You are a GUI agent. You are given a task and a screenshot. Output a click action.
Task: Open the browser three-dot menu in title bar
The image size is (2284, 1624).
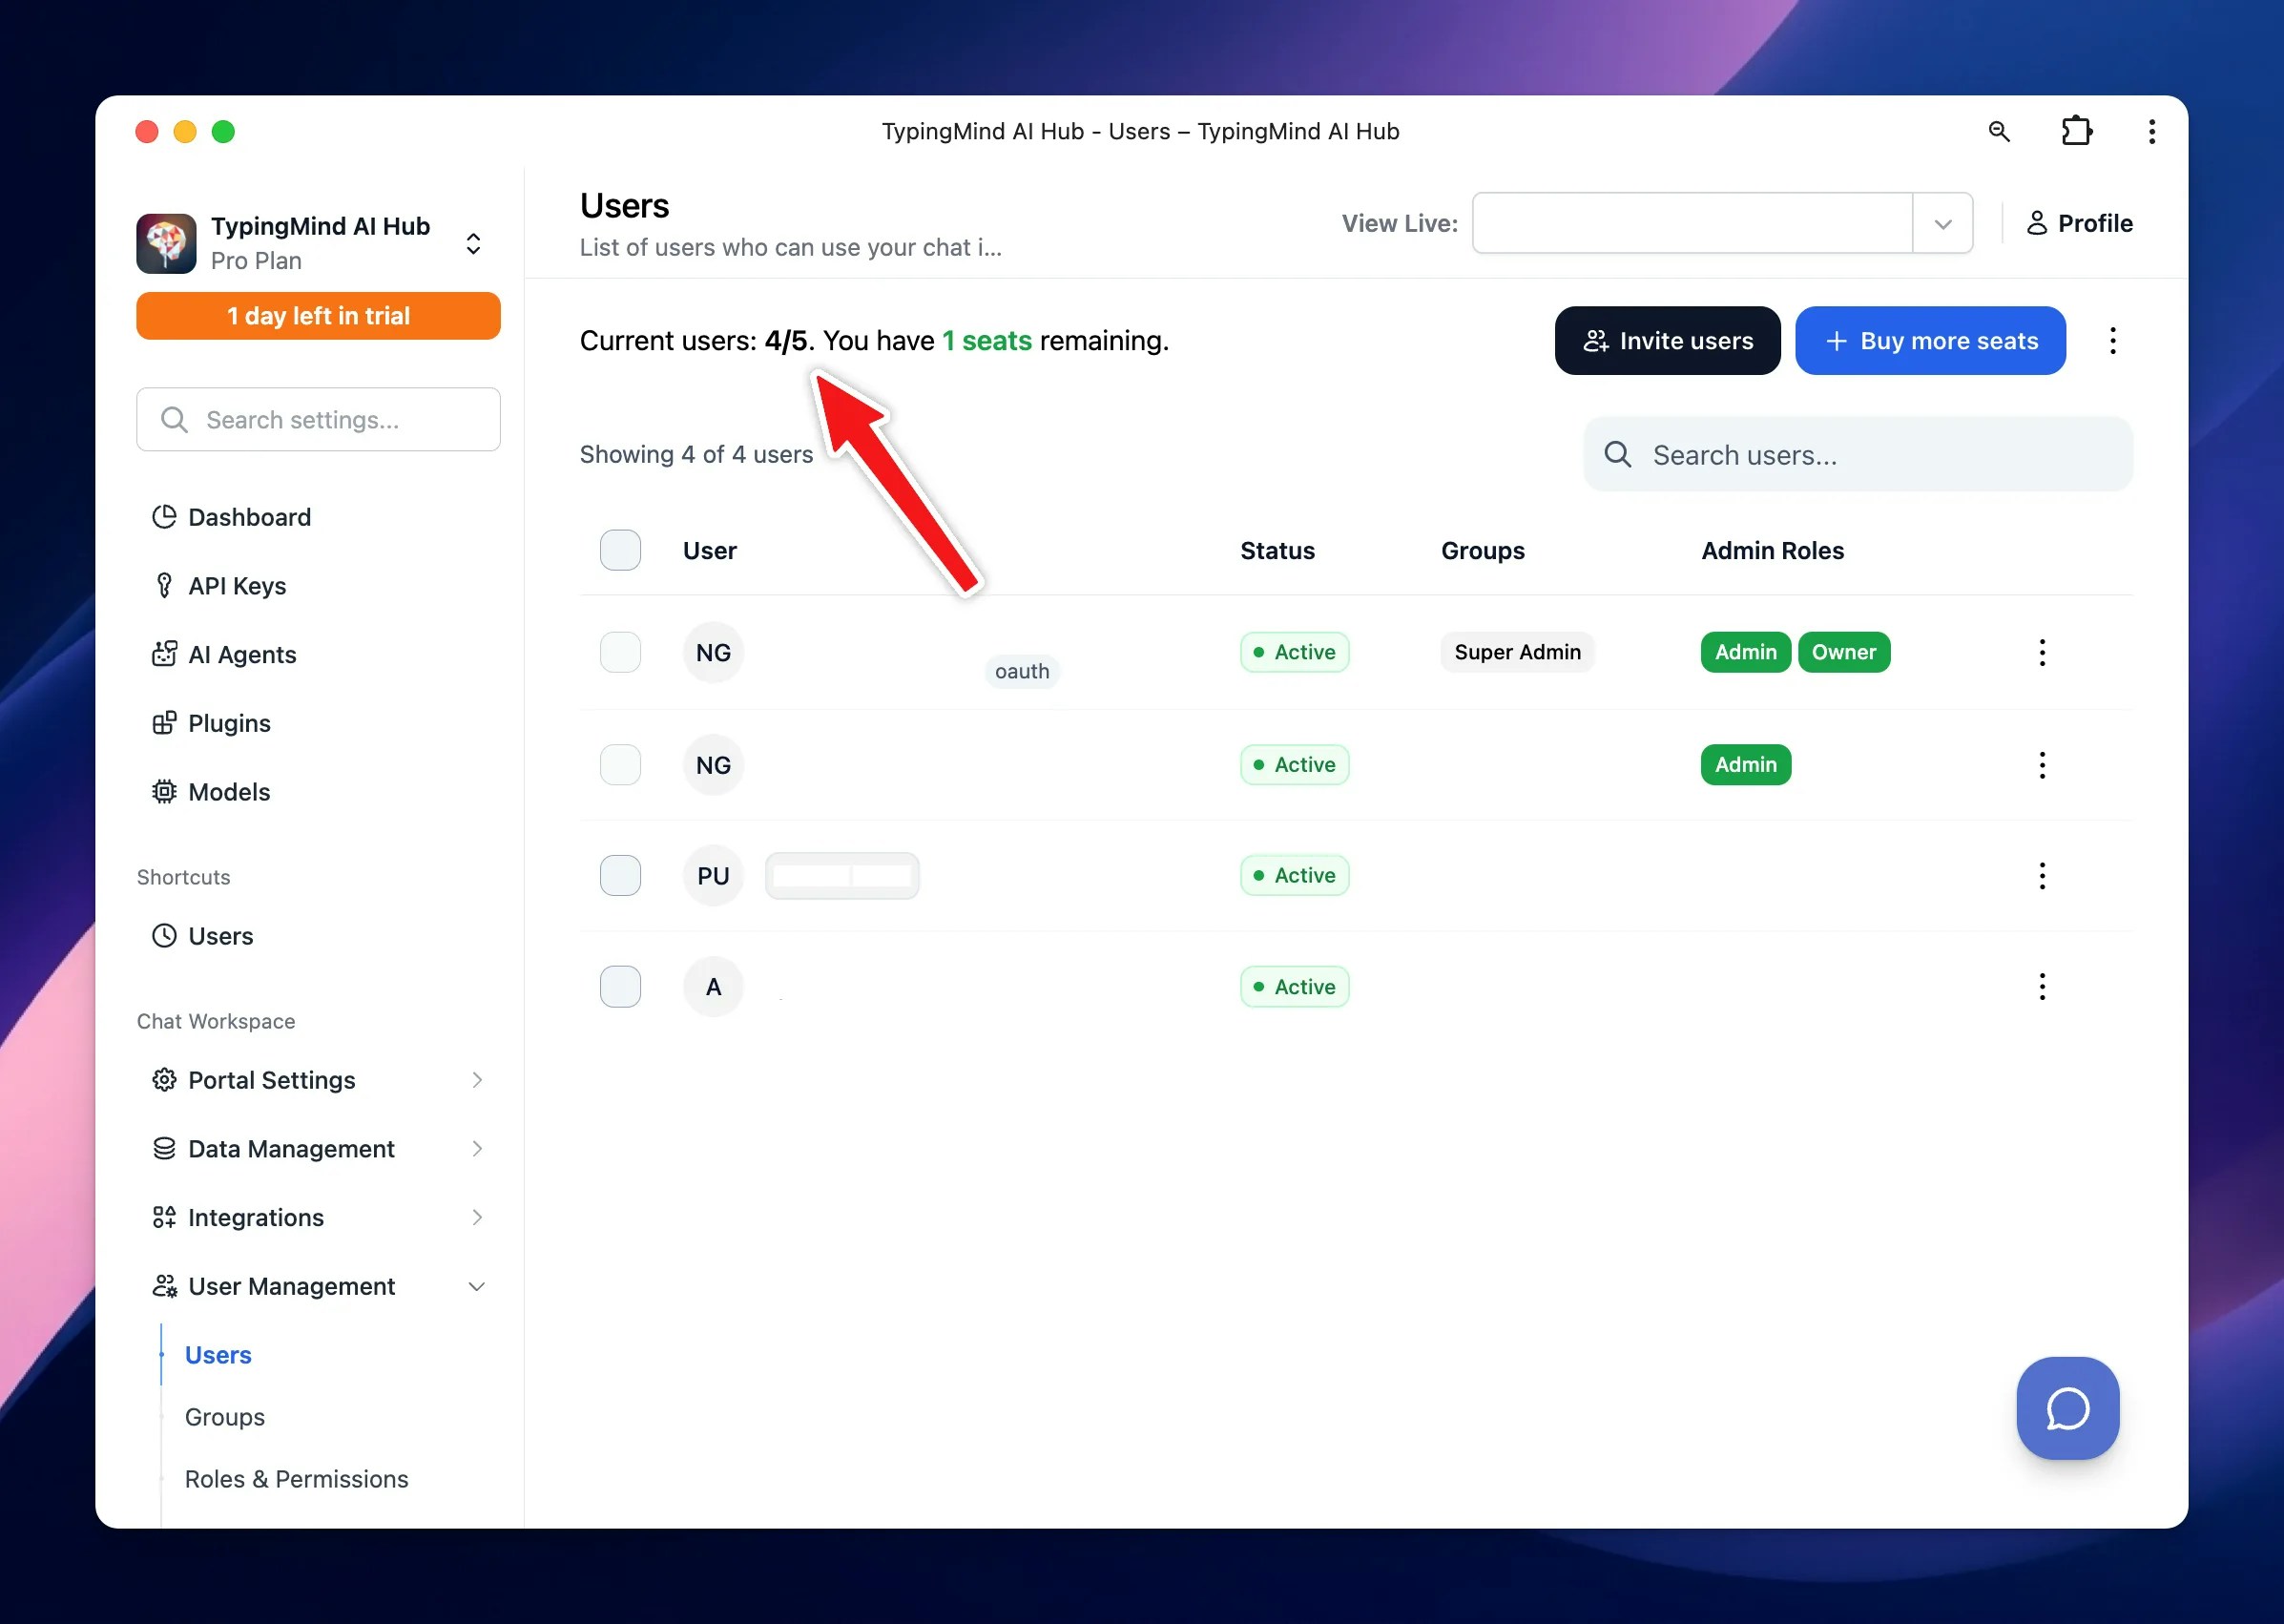pyautogui.click(x=2151, y=131)
